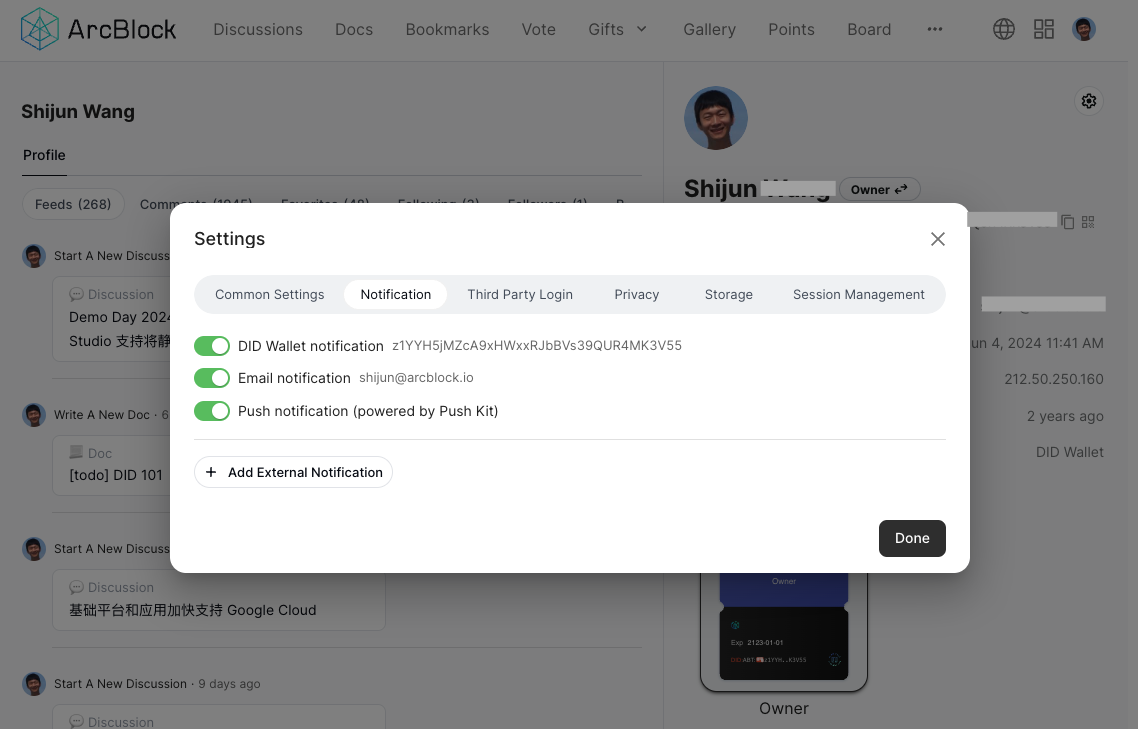Screen dimensions: 1138x729
Task: Click the large profile photo
Action: (715, 118)
